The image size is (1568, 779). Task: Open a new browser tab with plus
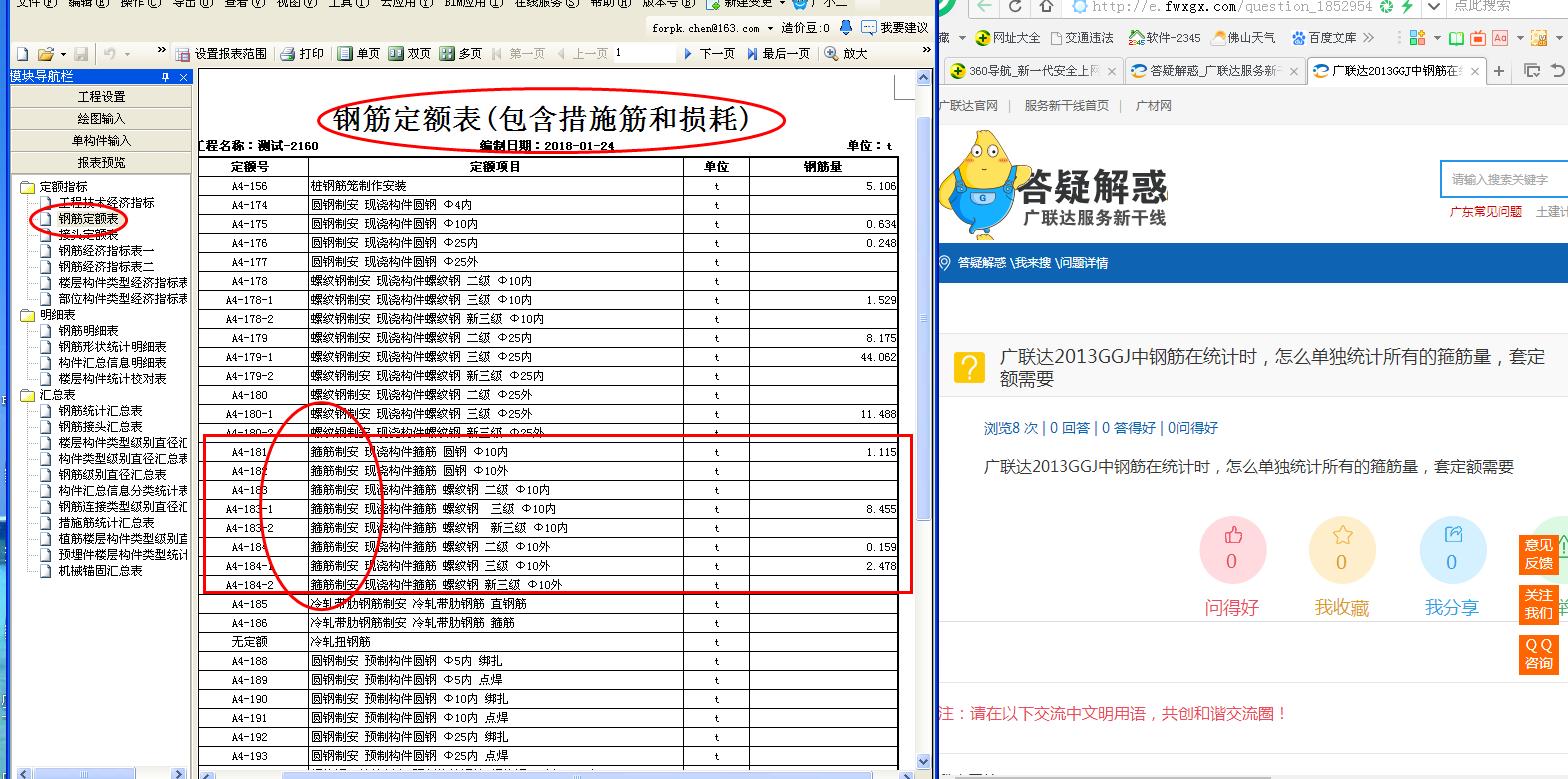coord(1498,70)
